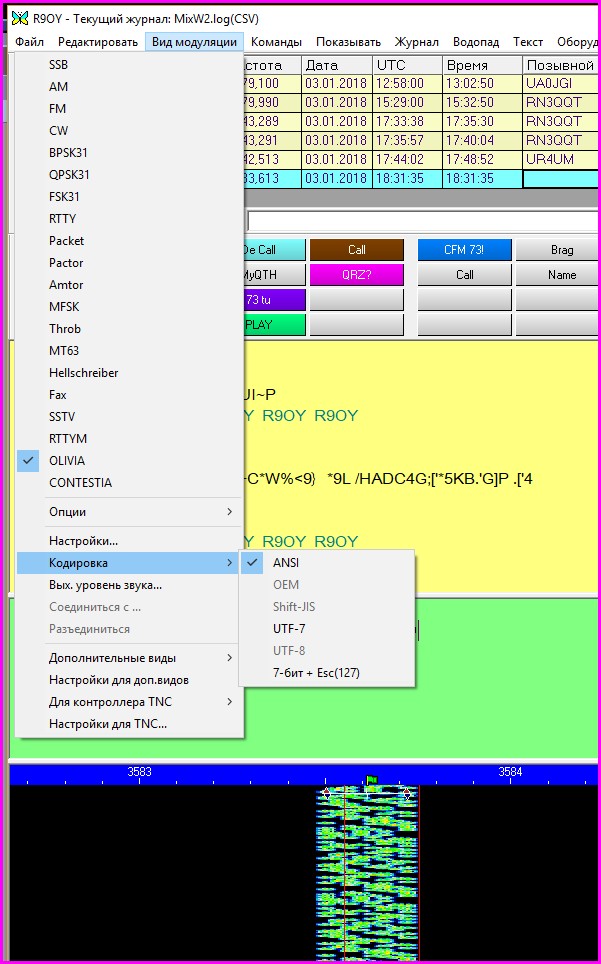Click the green flag marker above waterfall
This screenshot has height=964, width=601.
tap(371, 780)
